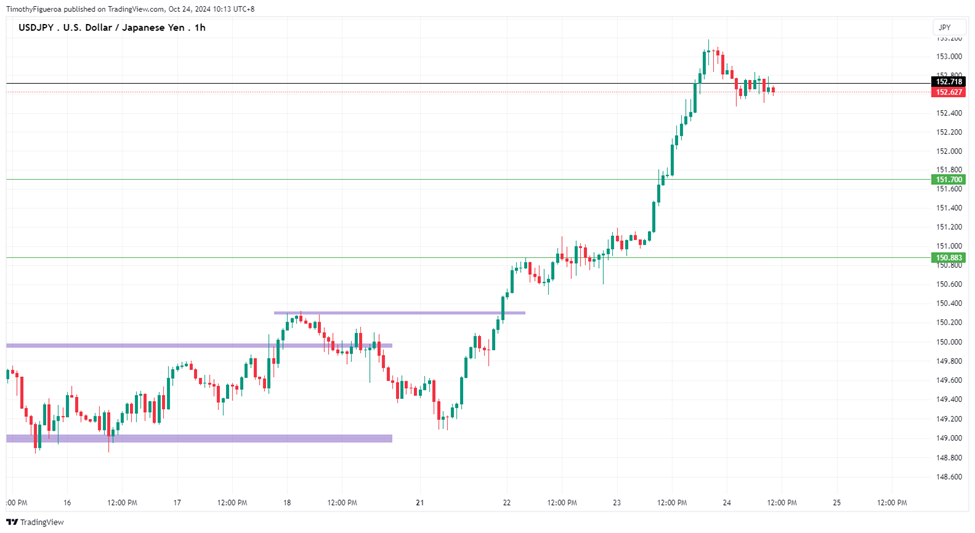Select the purple line near 150.300
Image resolution: width=975 pixels, height=533 pixels.
tap(399, 313)
